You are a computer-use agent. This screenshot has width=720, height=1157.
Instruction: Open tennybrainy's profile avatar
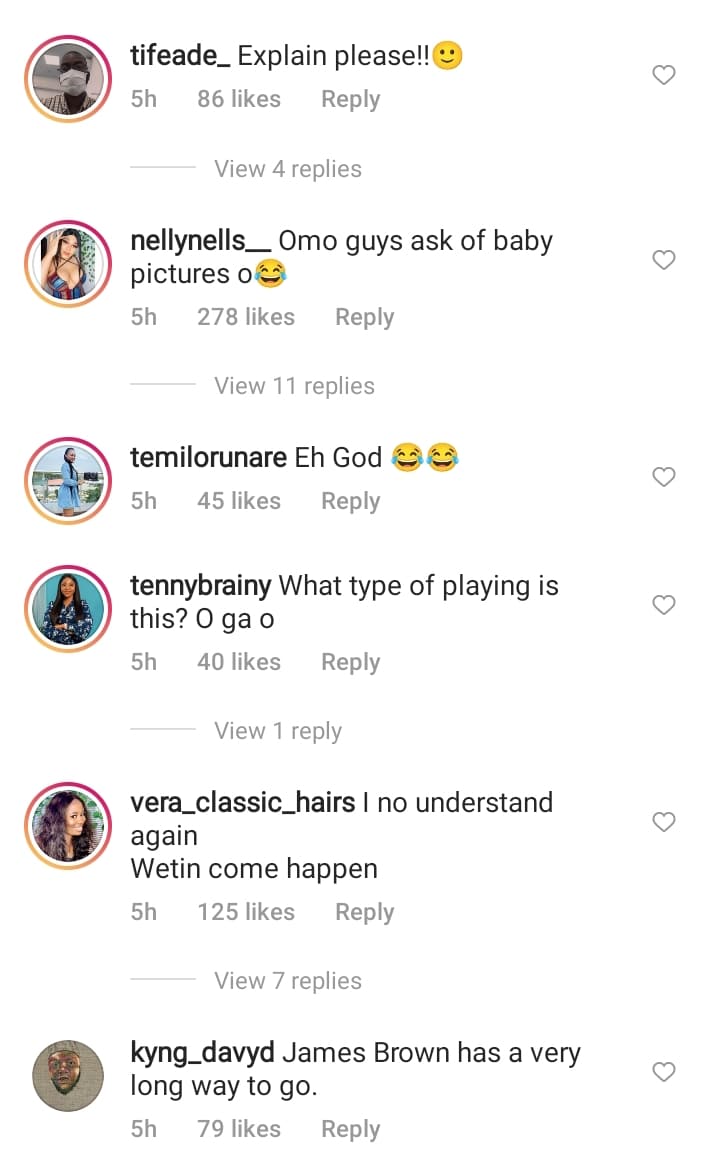[68, 609]
